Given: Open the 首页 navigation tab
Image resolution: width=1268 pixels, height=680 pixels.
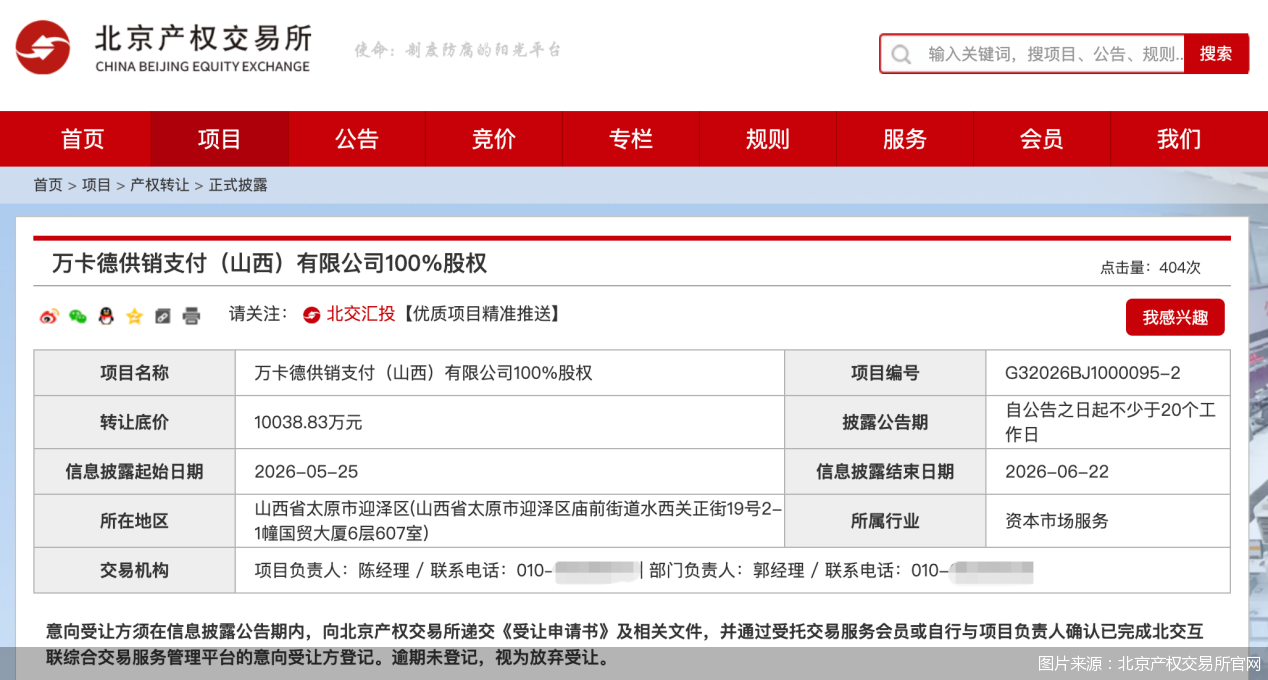Looking at the screenshot, I should pyautogui.click(x=82, y=139).
